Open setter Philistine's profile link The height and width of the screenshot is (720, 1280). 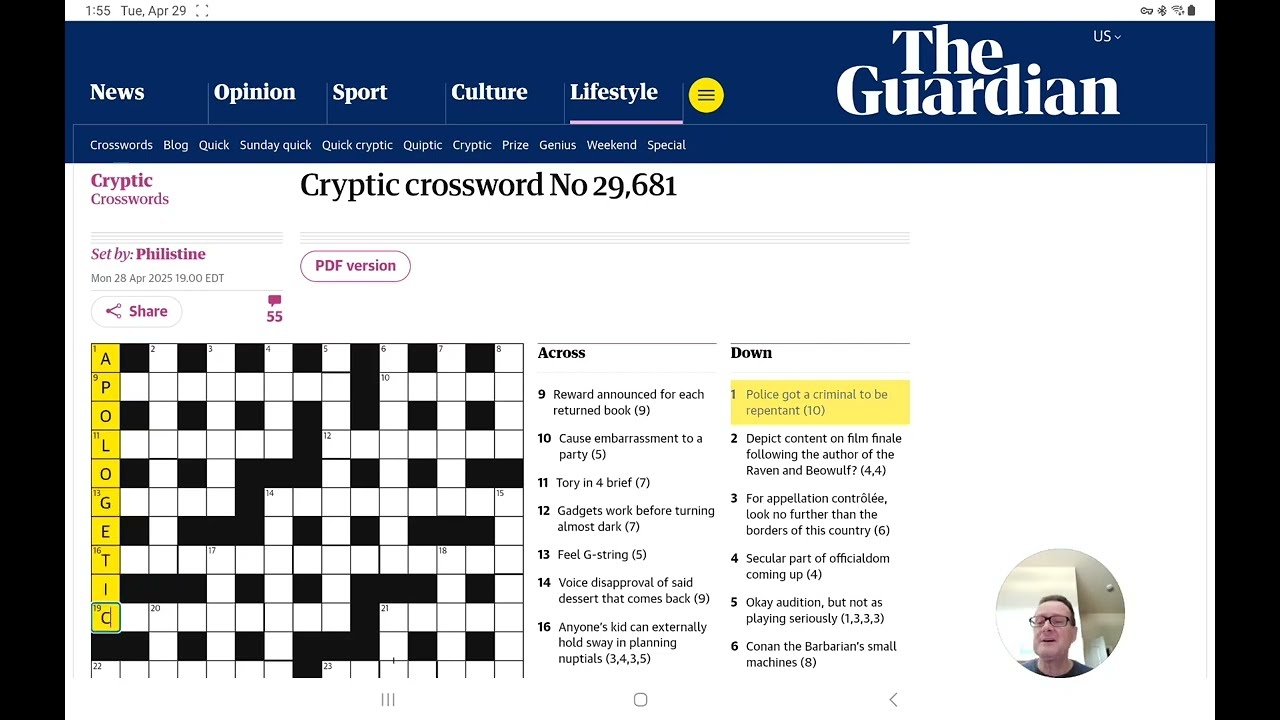pos(171,253)
